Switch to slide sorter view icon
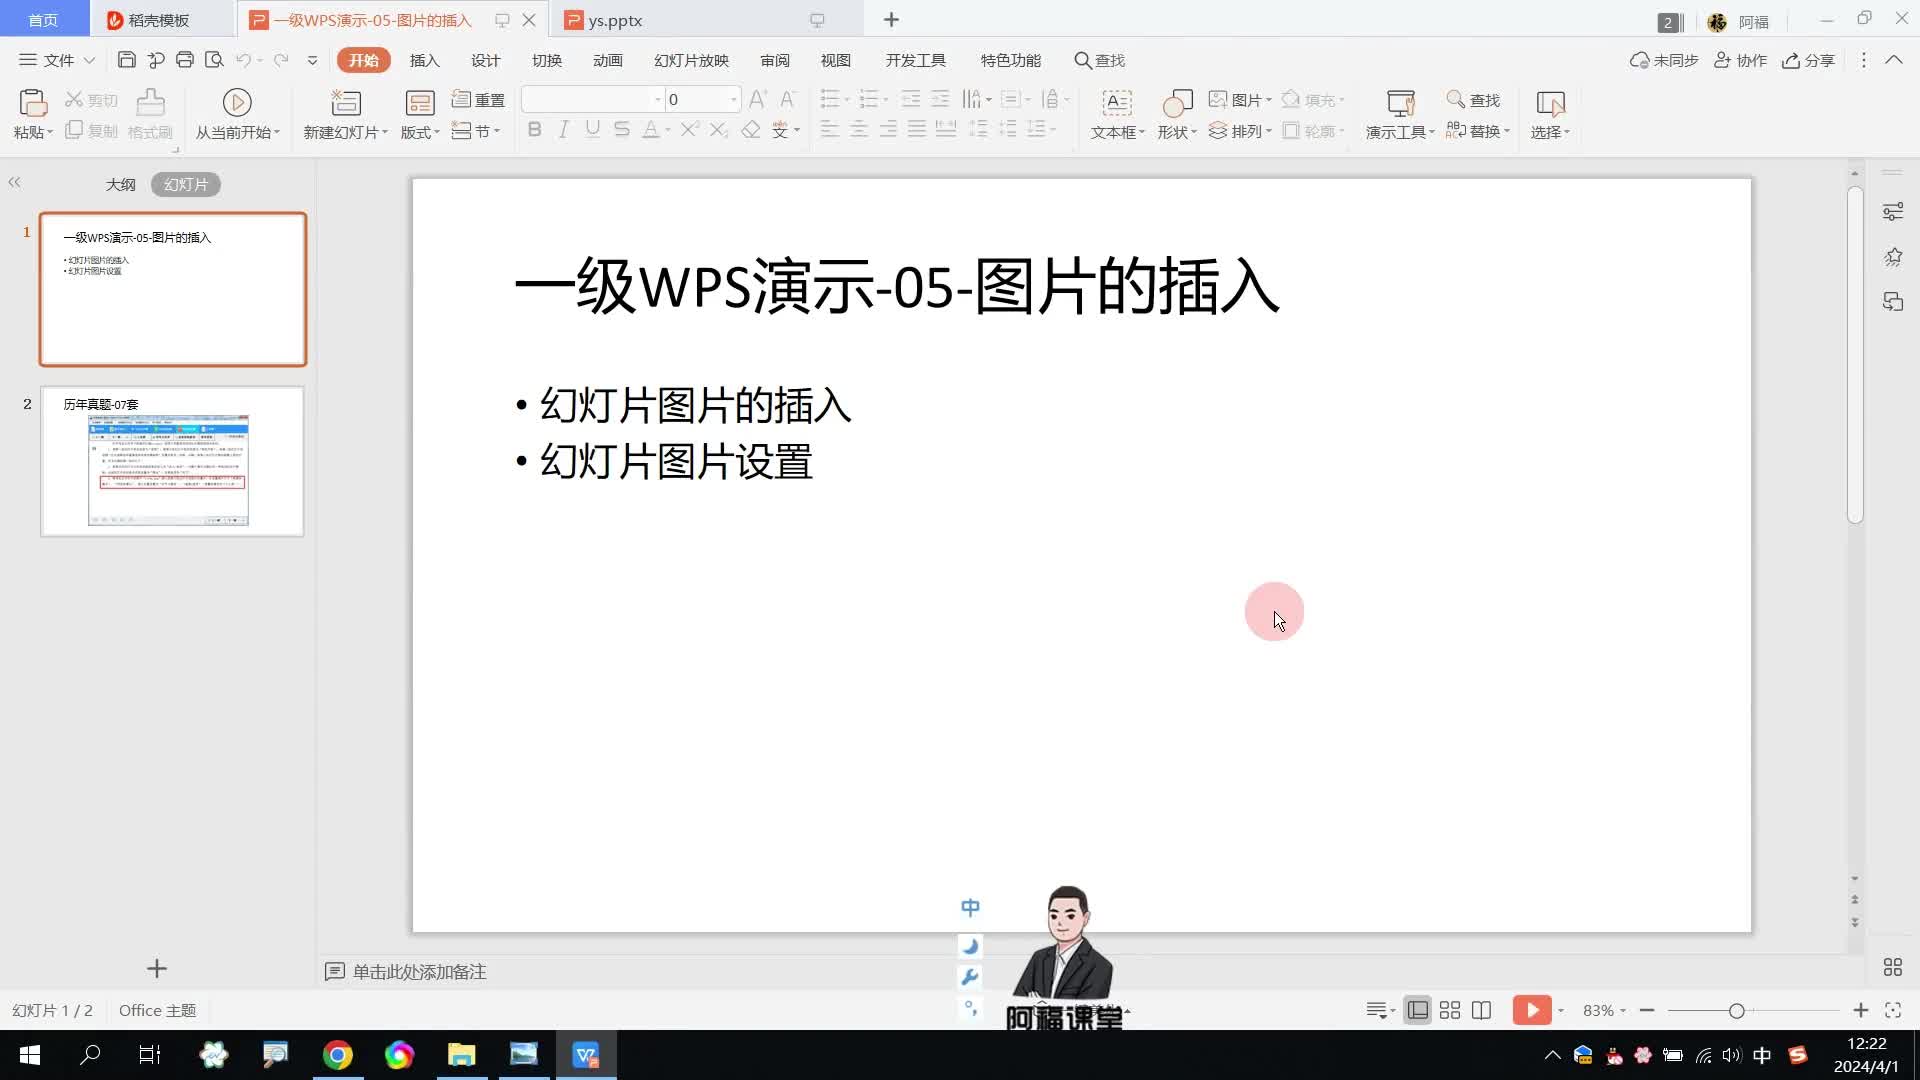1920x1080 pixels. coord(1449,1010)
